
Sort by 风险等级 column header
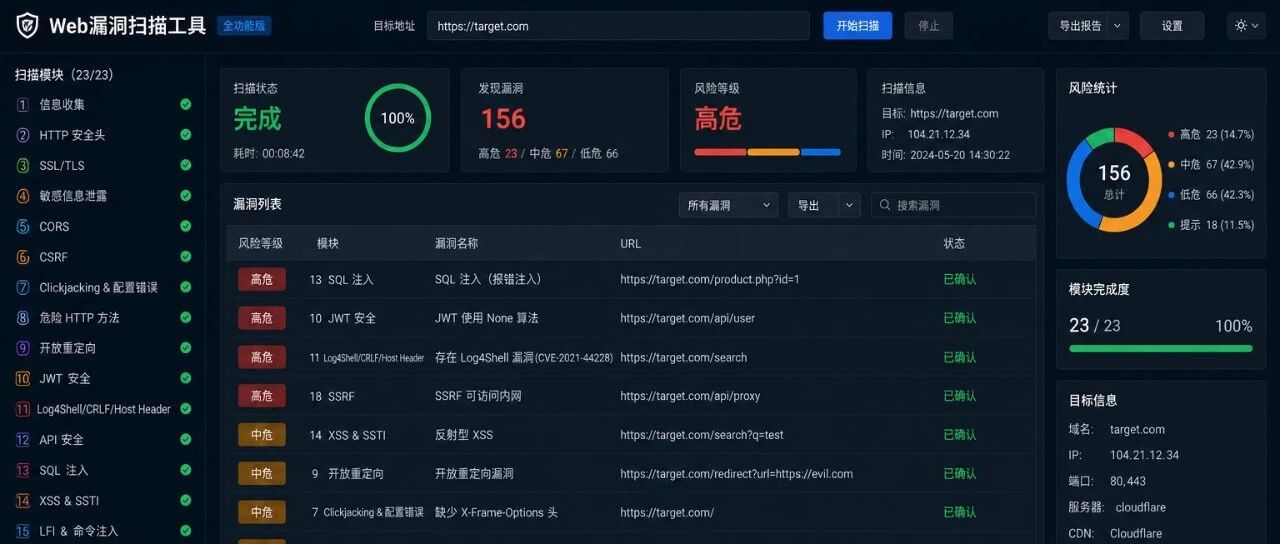pos(260,243)
